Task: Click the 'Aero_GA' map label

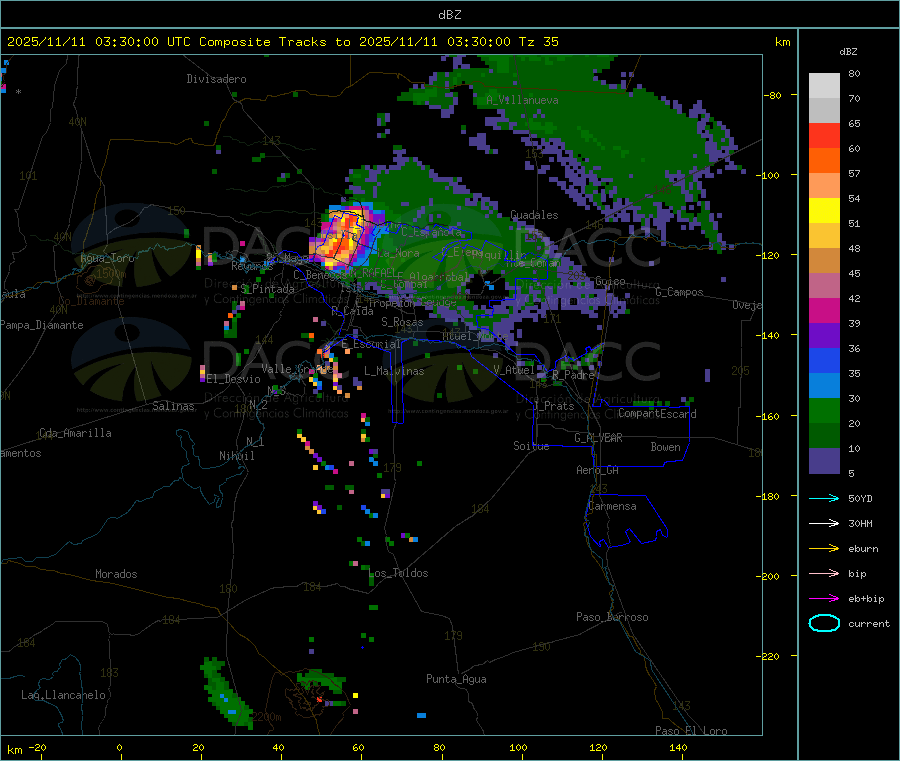Action: pyautogui.click(x=598, y=470)
